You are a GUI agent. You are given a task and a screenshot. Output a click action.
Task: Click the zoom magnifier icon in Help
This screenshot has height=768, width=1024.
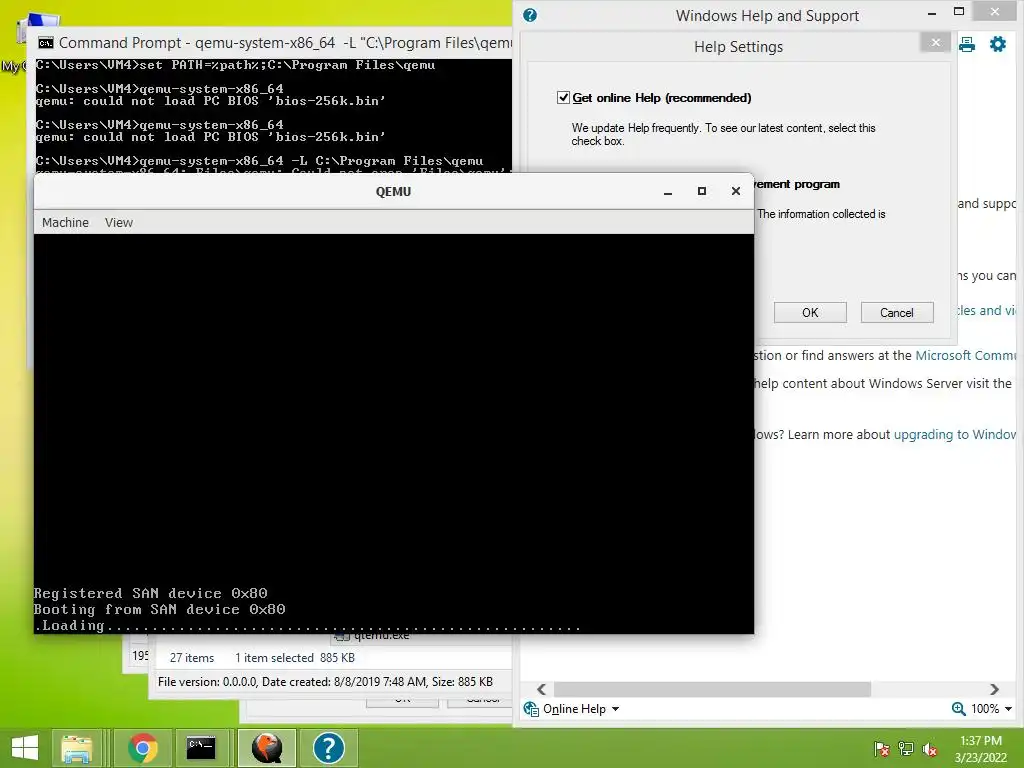click(x=959, y=709)
